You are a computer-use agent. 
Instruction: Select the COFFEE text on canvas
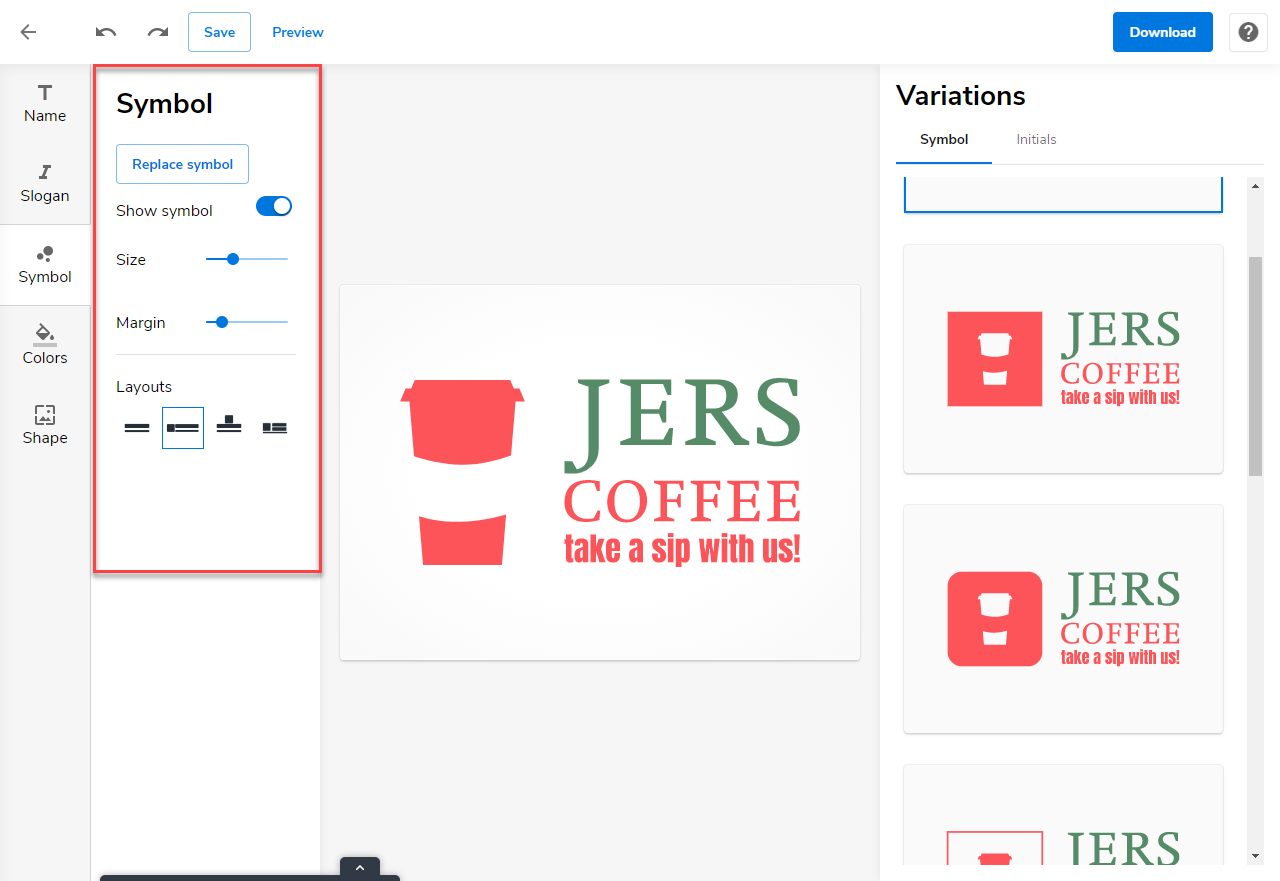click(683, 502)
